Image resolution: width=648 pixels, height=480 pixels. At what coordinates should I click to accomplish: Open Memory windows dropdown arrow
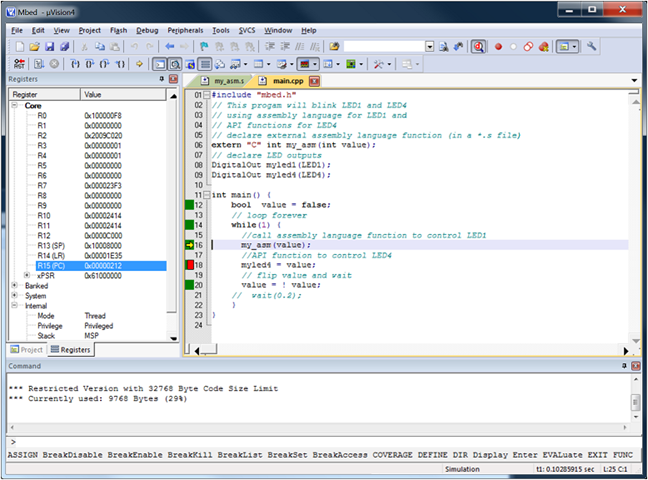269,64
